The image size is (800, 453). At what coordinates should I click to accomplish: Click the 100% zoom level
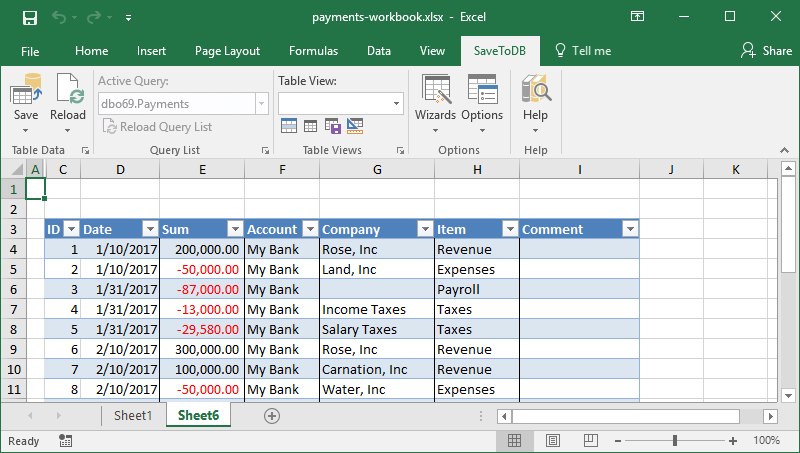pyautogui.click(x=767, y=441)
